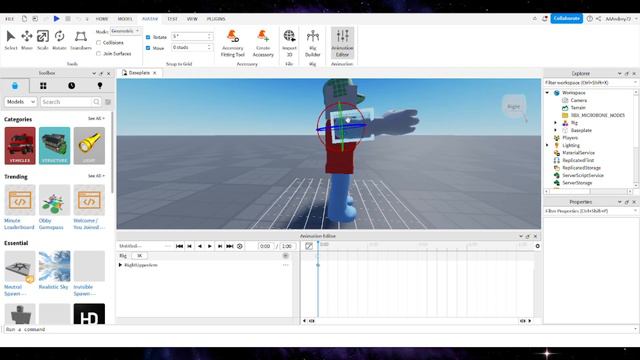Switch to the VIEW ribbon tab
Image resolution: width=640 pixels, height=360 pixels.
pyautogui.click(x=192, y=19)
